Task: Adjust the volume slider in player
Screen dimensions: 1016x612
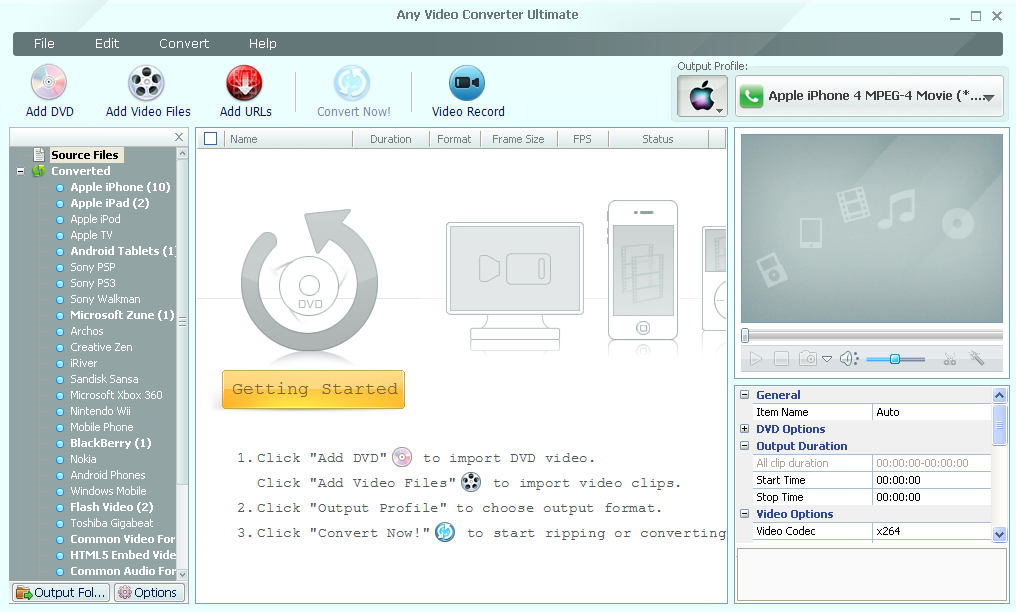Action: (894, 359)
